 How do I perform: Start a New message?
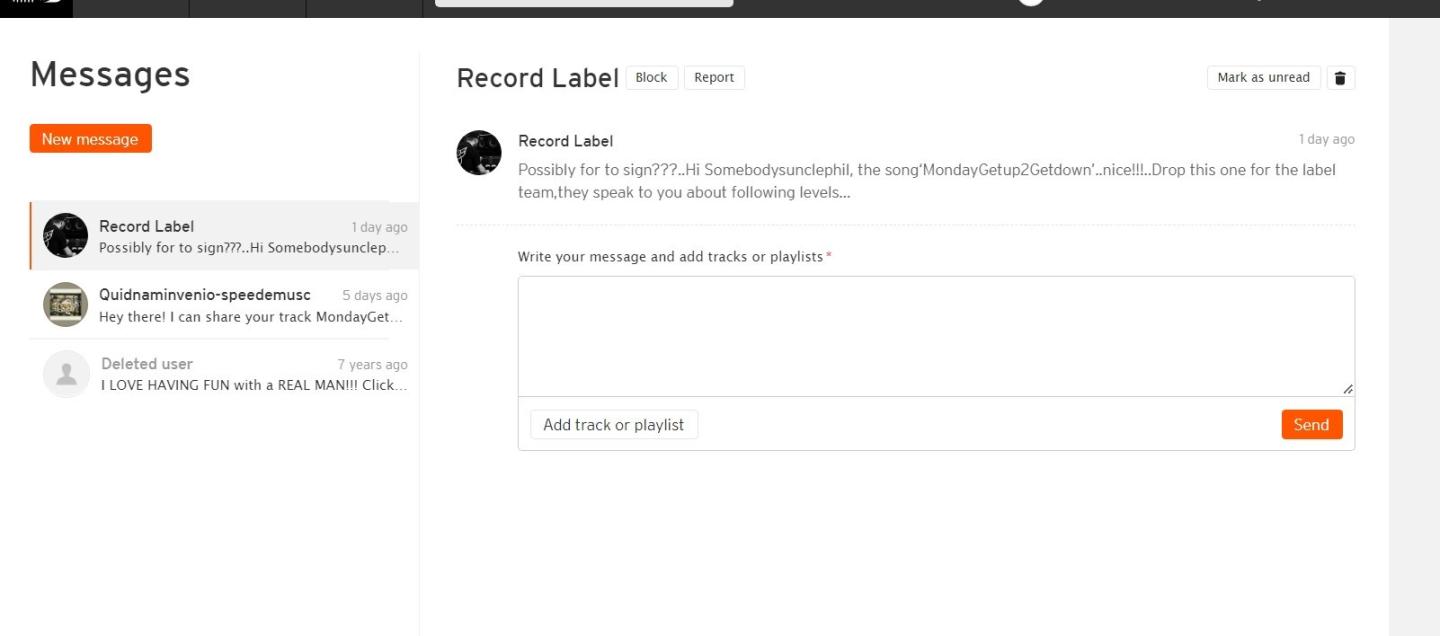pos(90,139)
